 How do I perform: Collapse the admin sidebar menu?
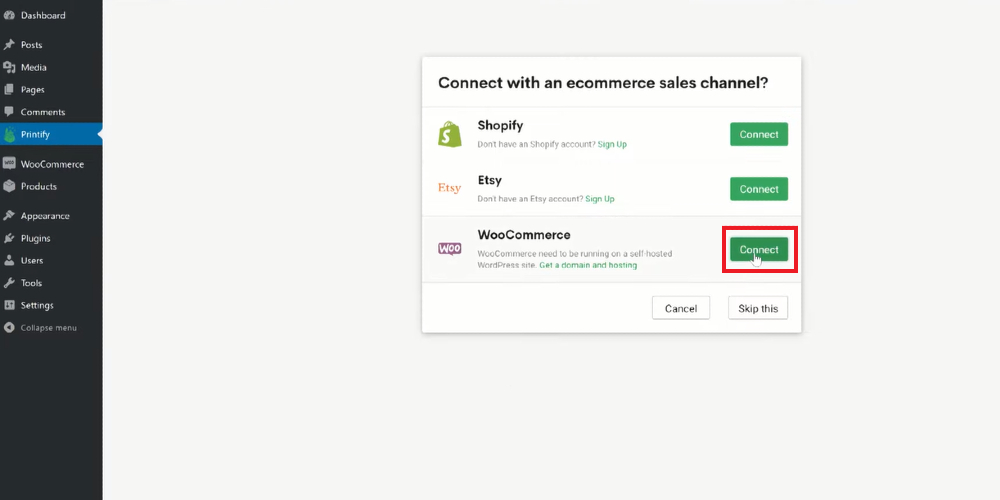(51, 328)
